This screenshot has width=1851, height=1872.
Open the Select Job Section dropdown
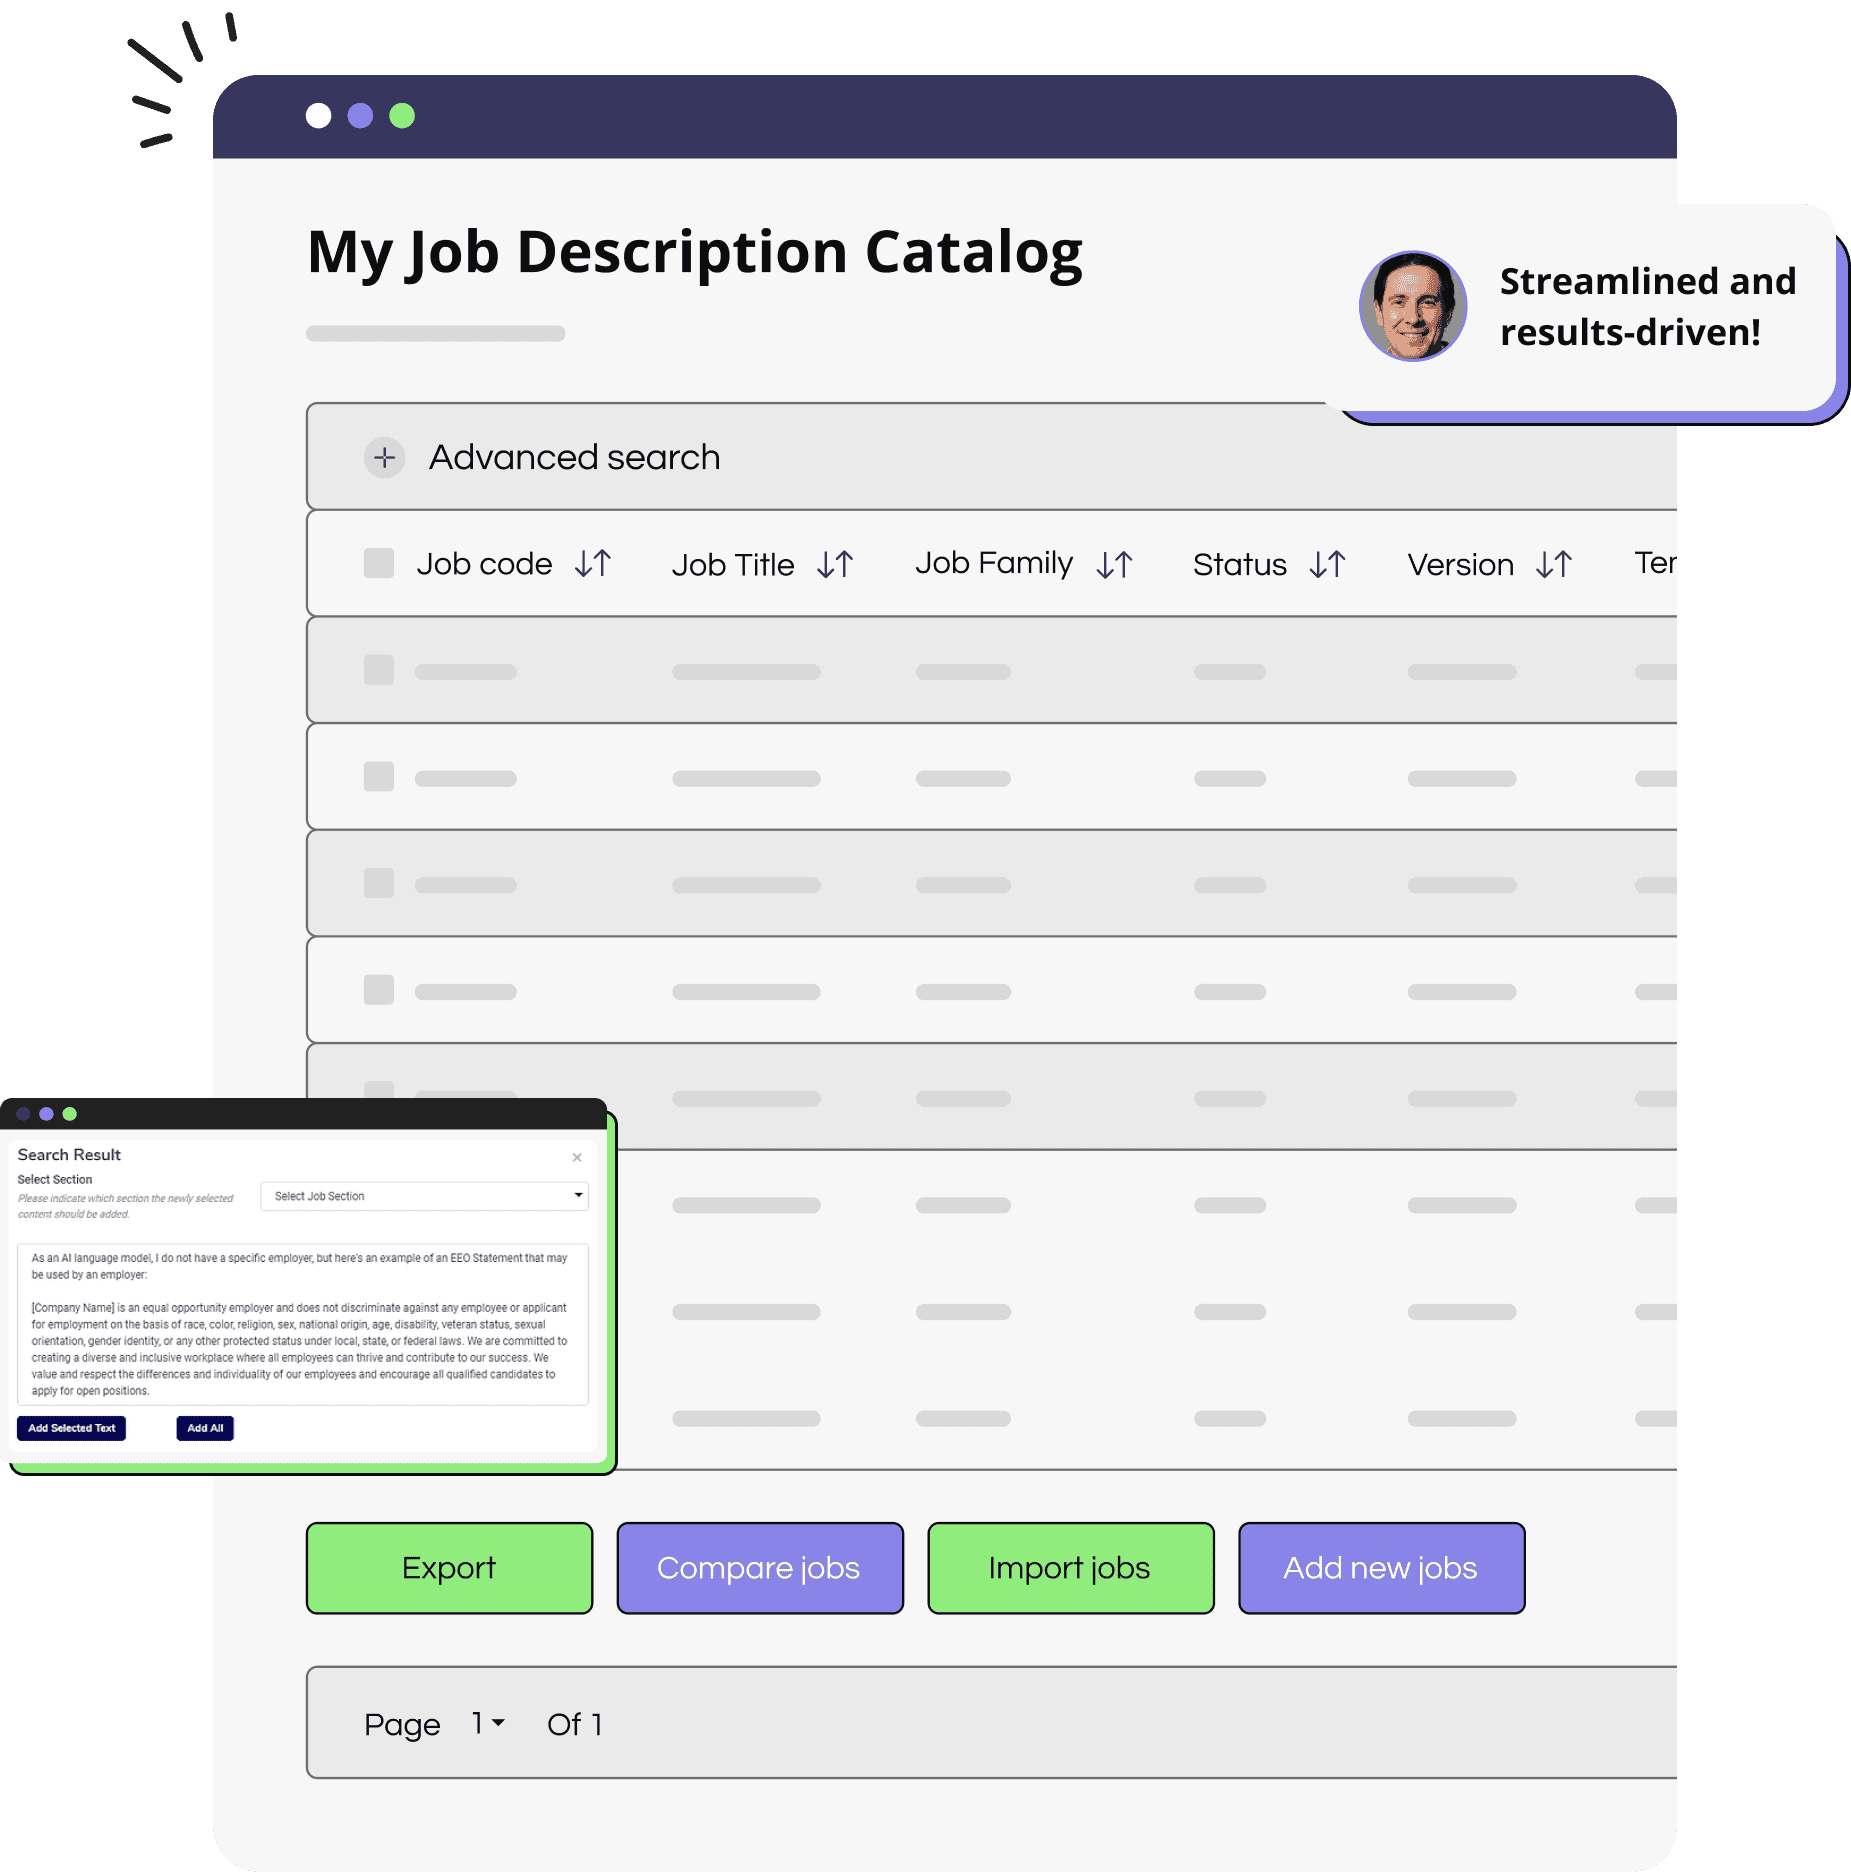(x=424, y=1196)
